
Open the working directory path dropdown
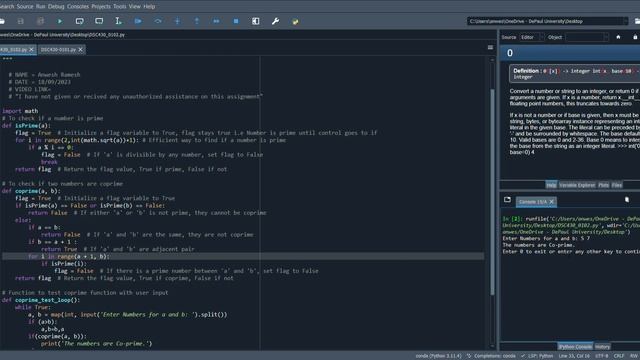625,21
